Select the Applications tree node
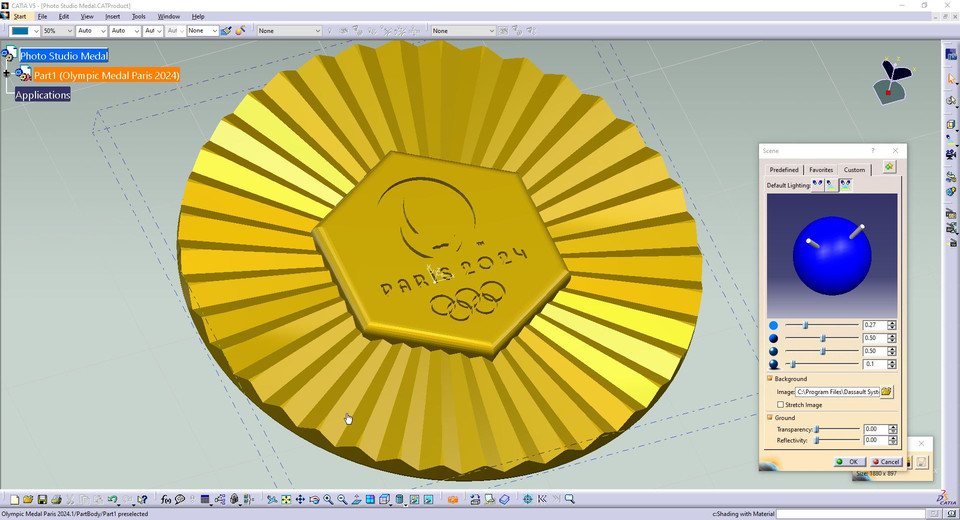This screenshot has width=960, height=520. 43,94
